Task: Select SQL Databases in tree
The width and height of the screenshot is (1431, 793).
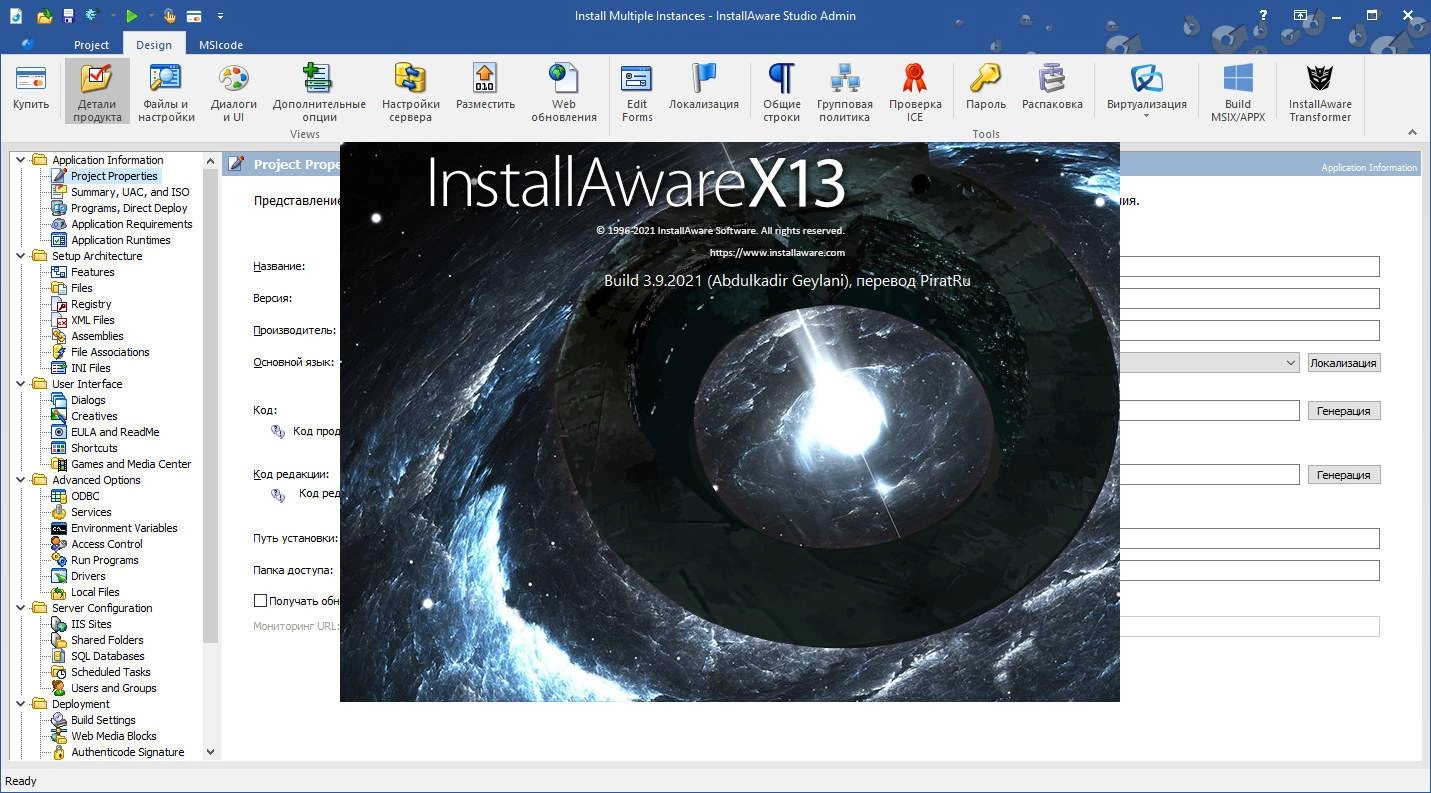Action: [x=107, y=656]
